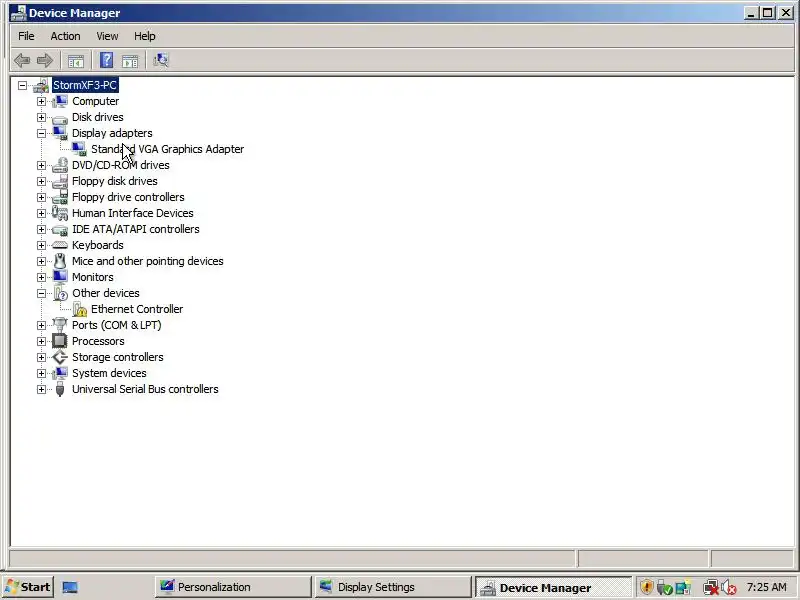
Task: Expand the Disk drives category
Action: point(41,117)
